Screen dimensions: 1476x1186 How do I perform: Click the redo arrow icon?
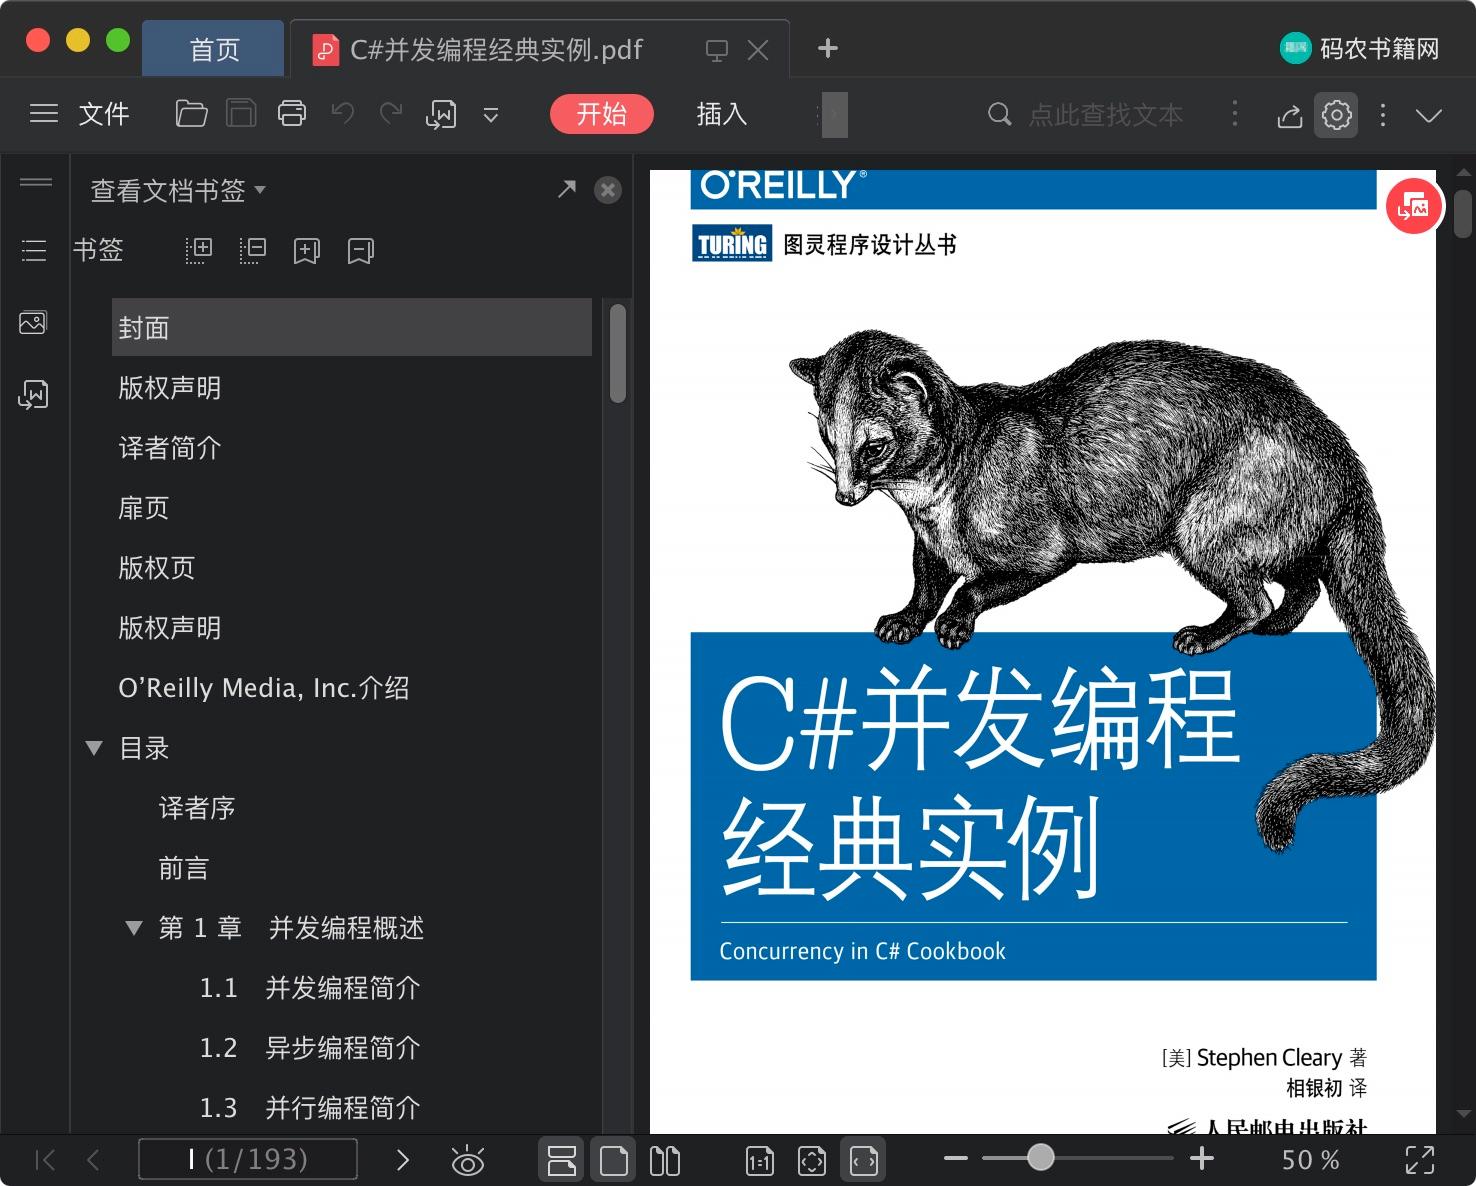[391, 114]
